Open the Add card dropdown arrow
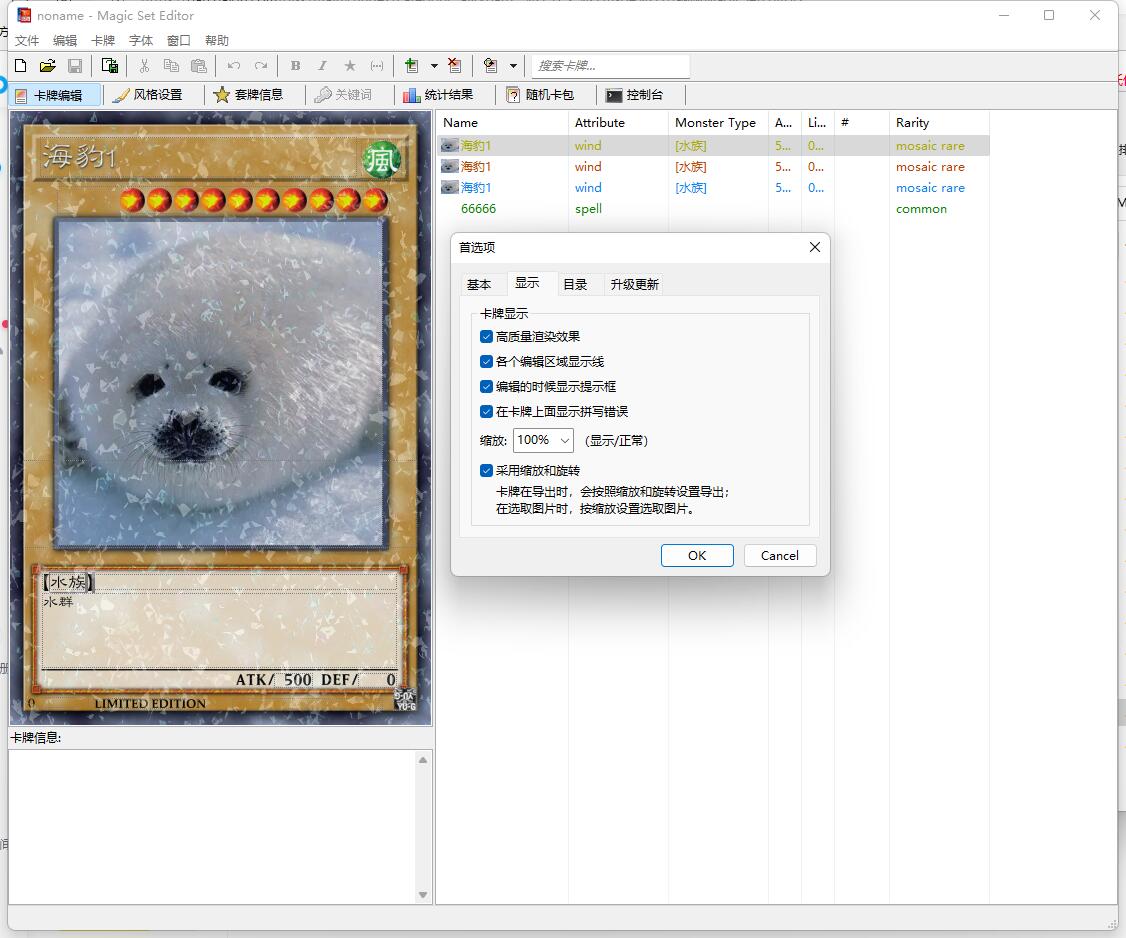 point(434,66)
